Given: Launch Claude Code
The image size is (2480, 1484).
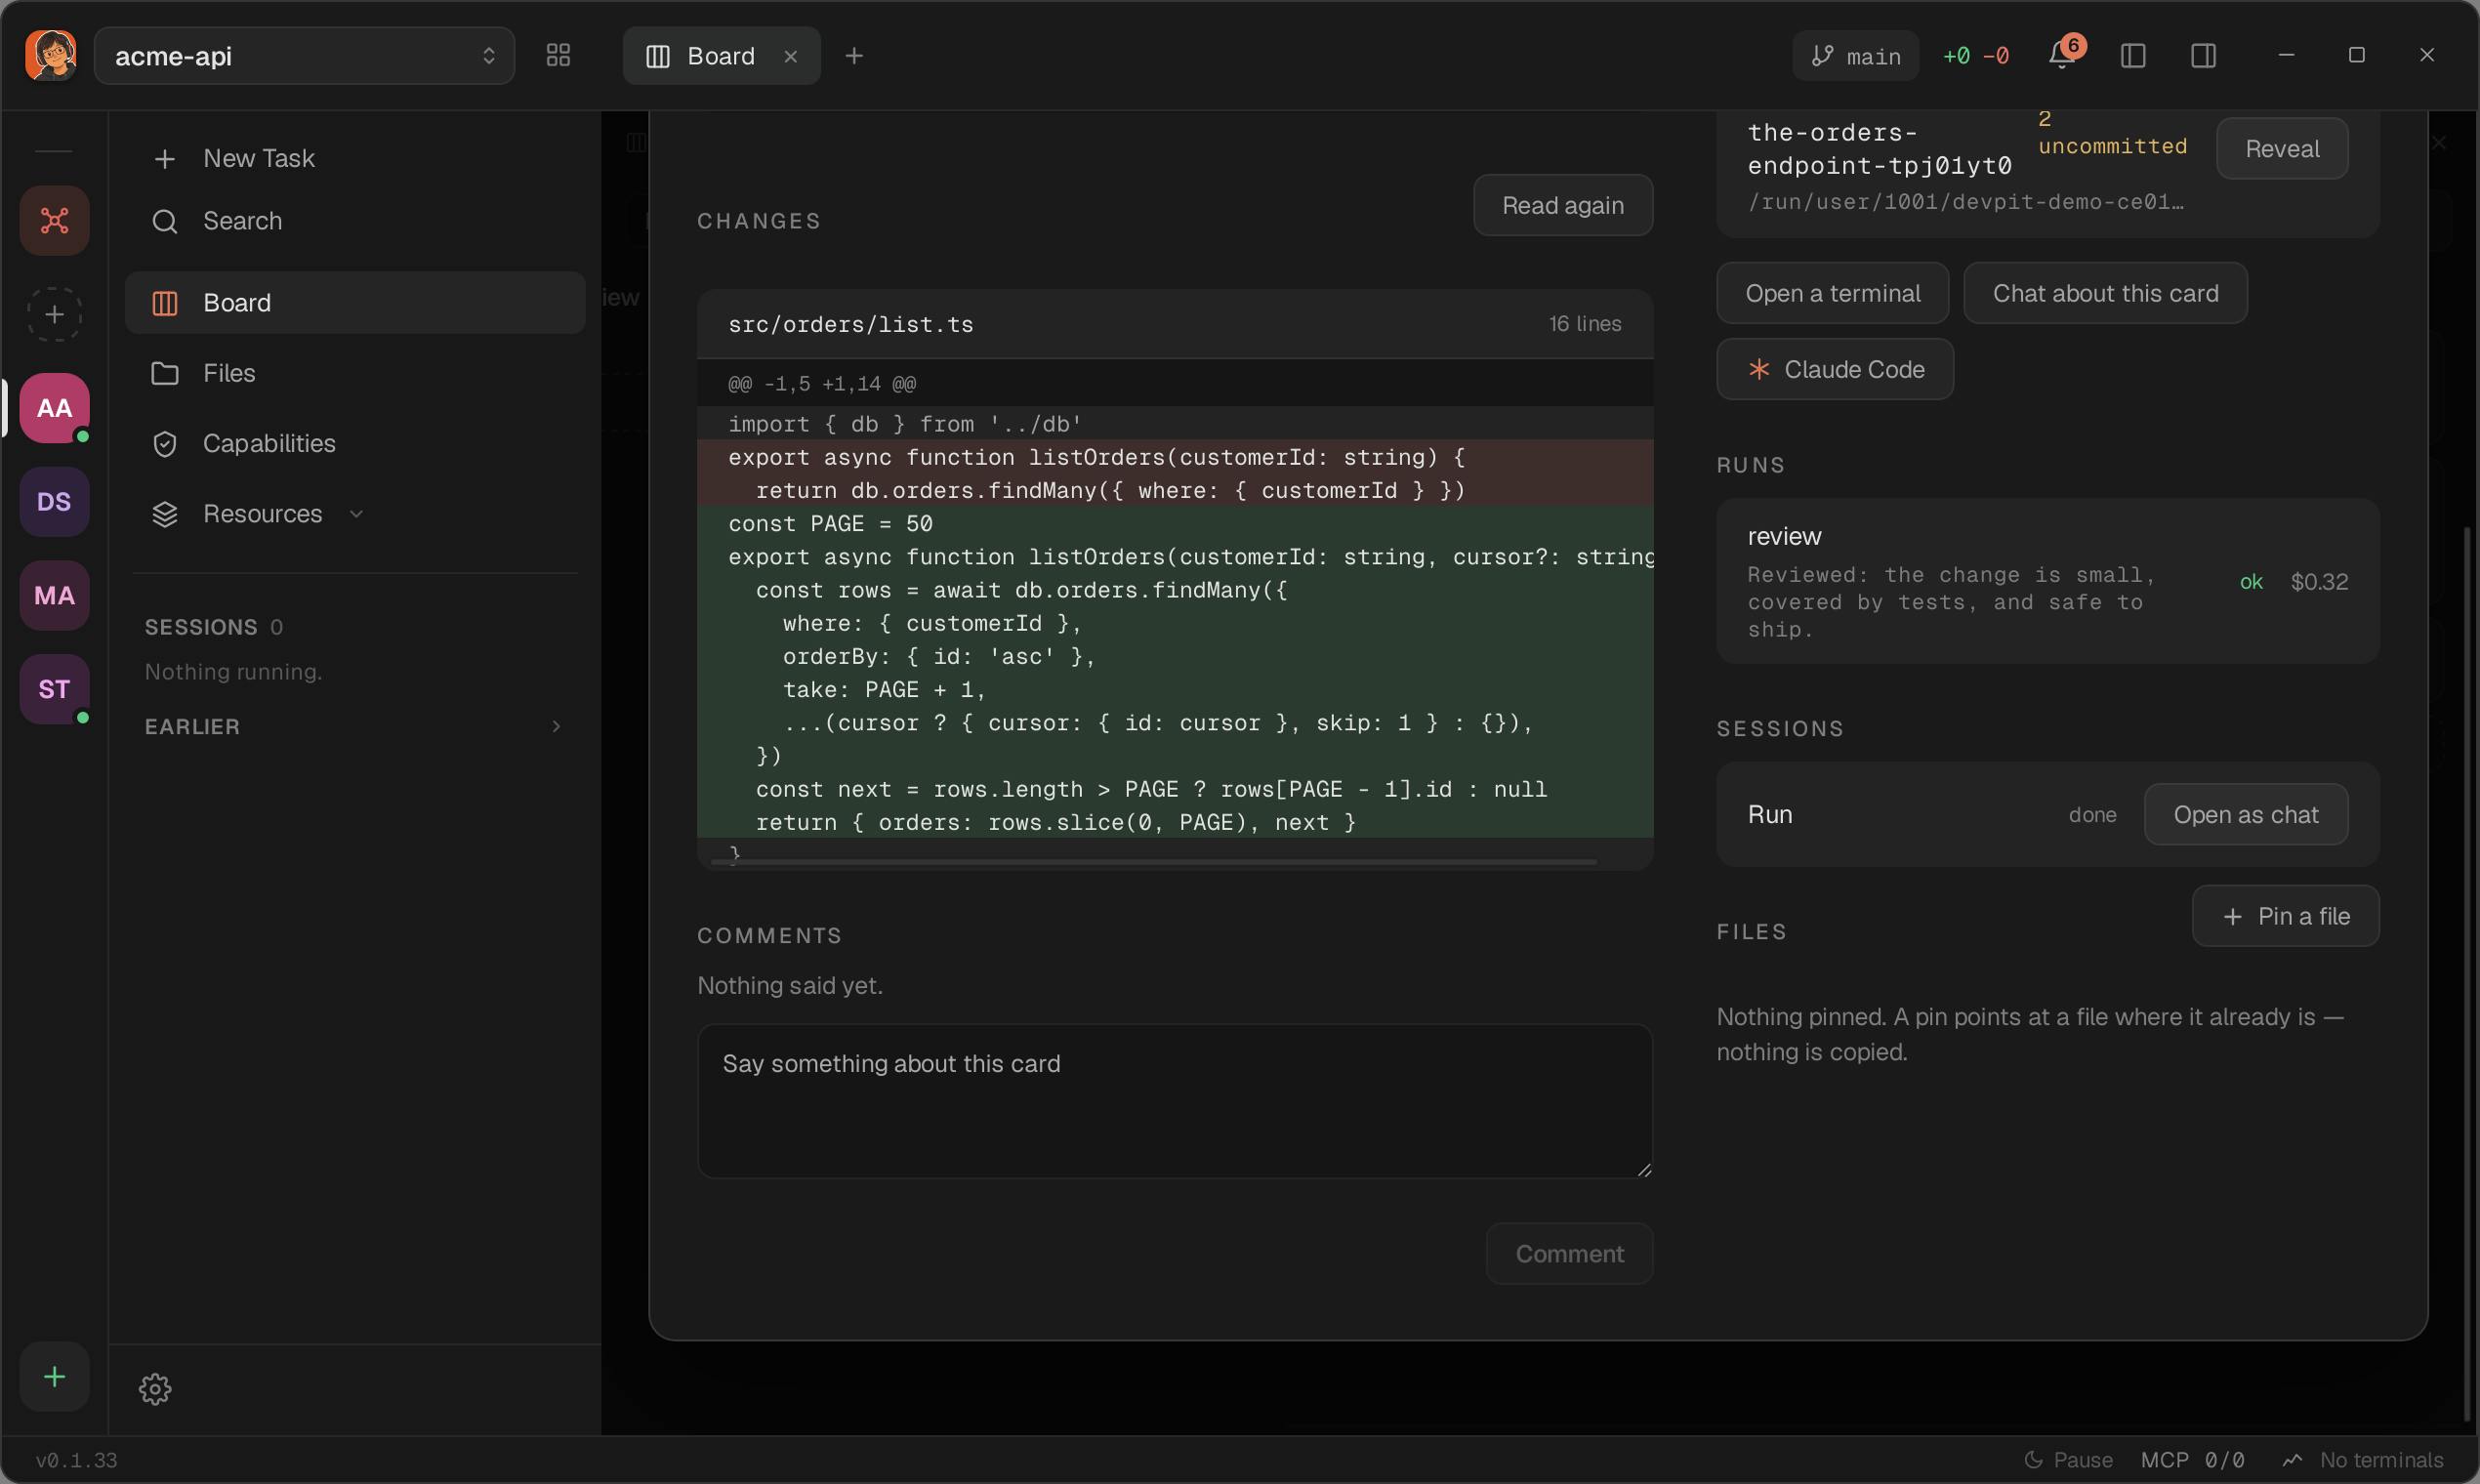Looking at the screenshot, I should tap(1835, 369).
